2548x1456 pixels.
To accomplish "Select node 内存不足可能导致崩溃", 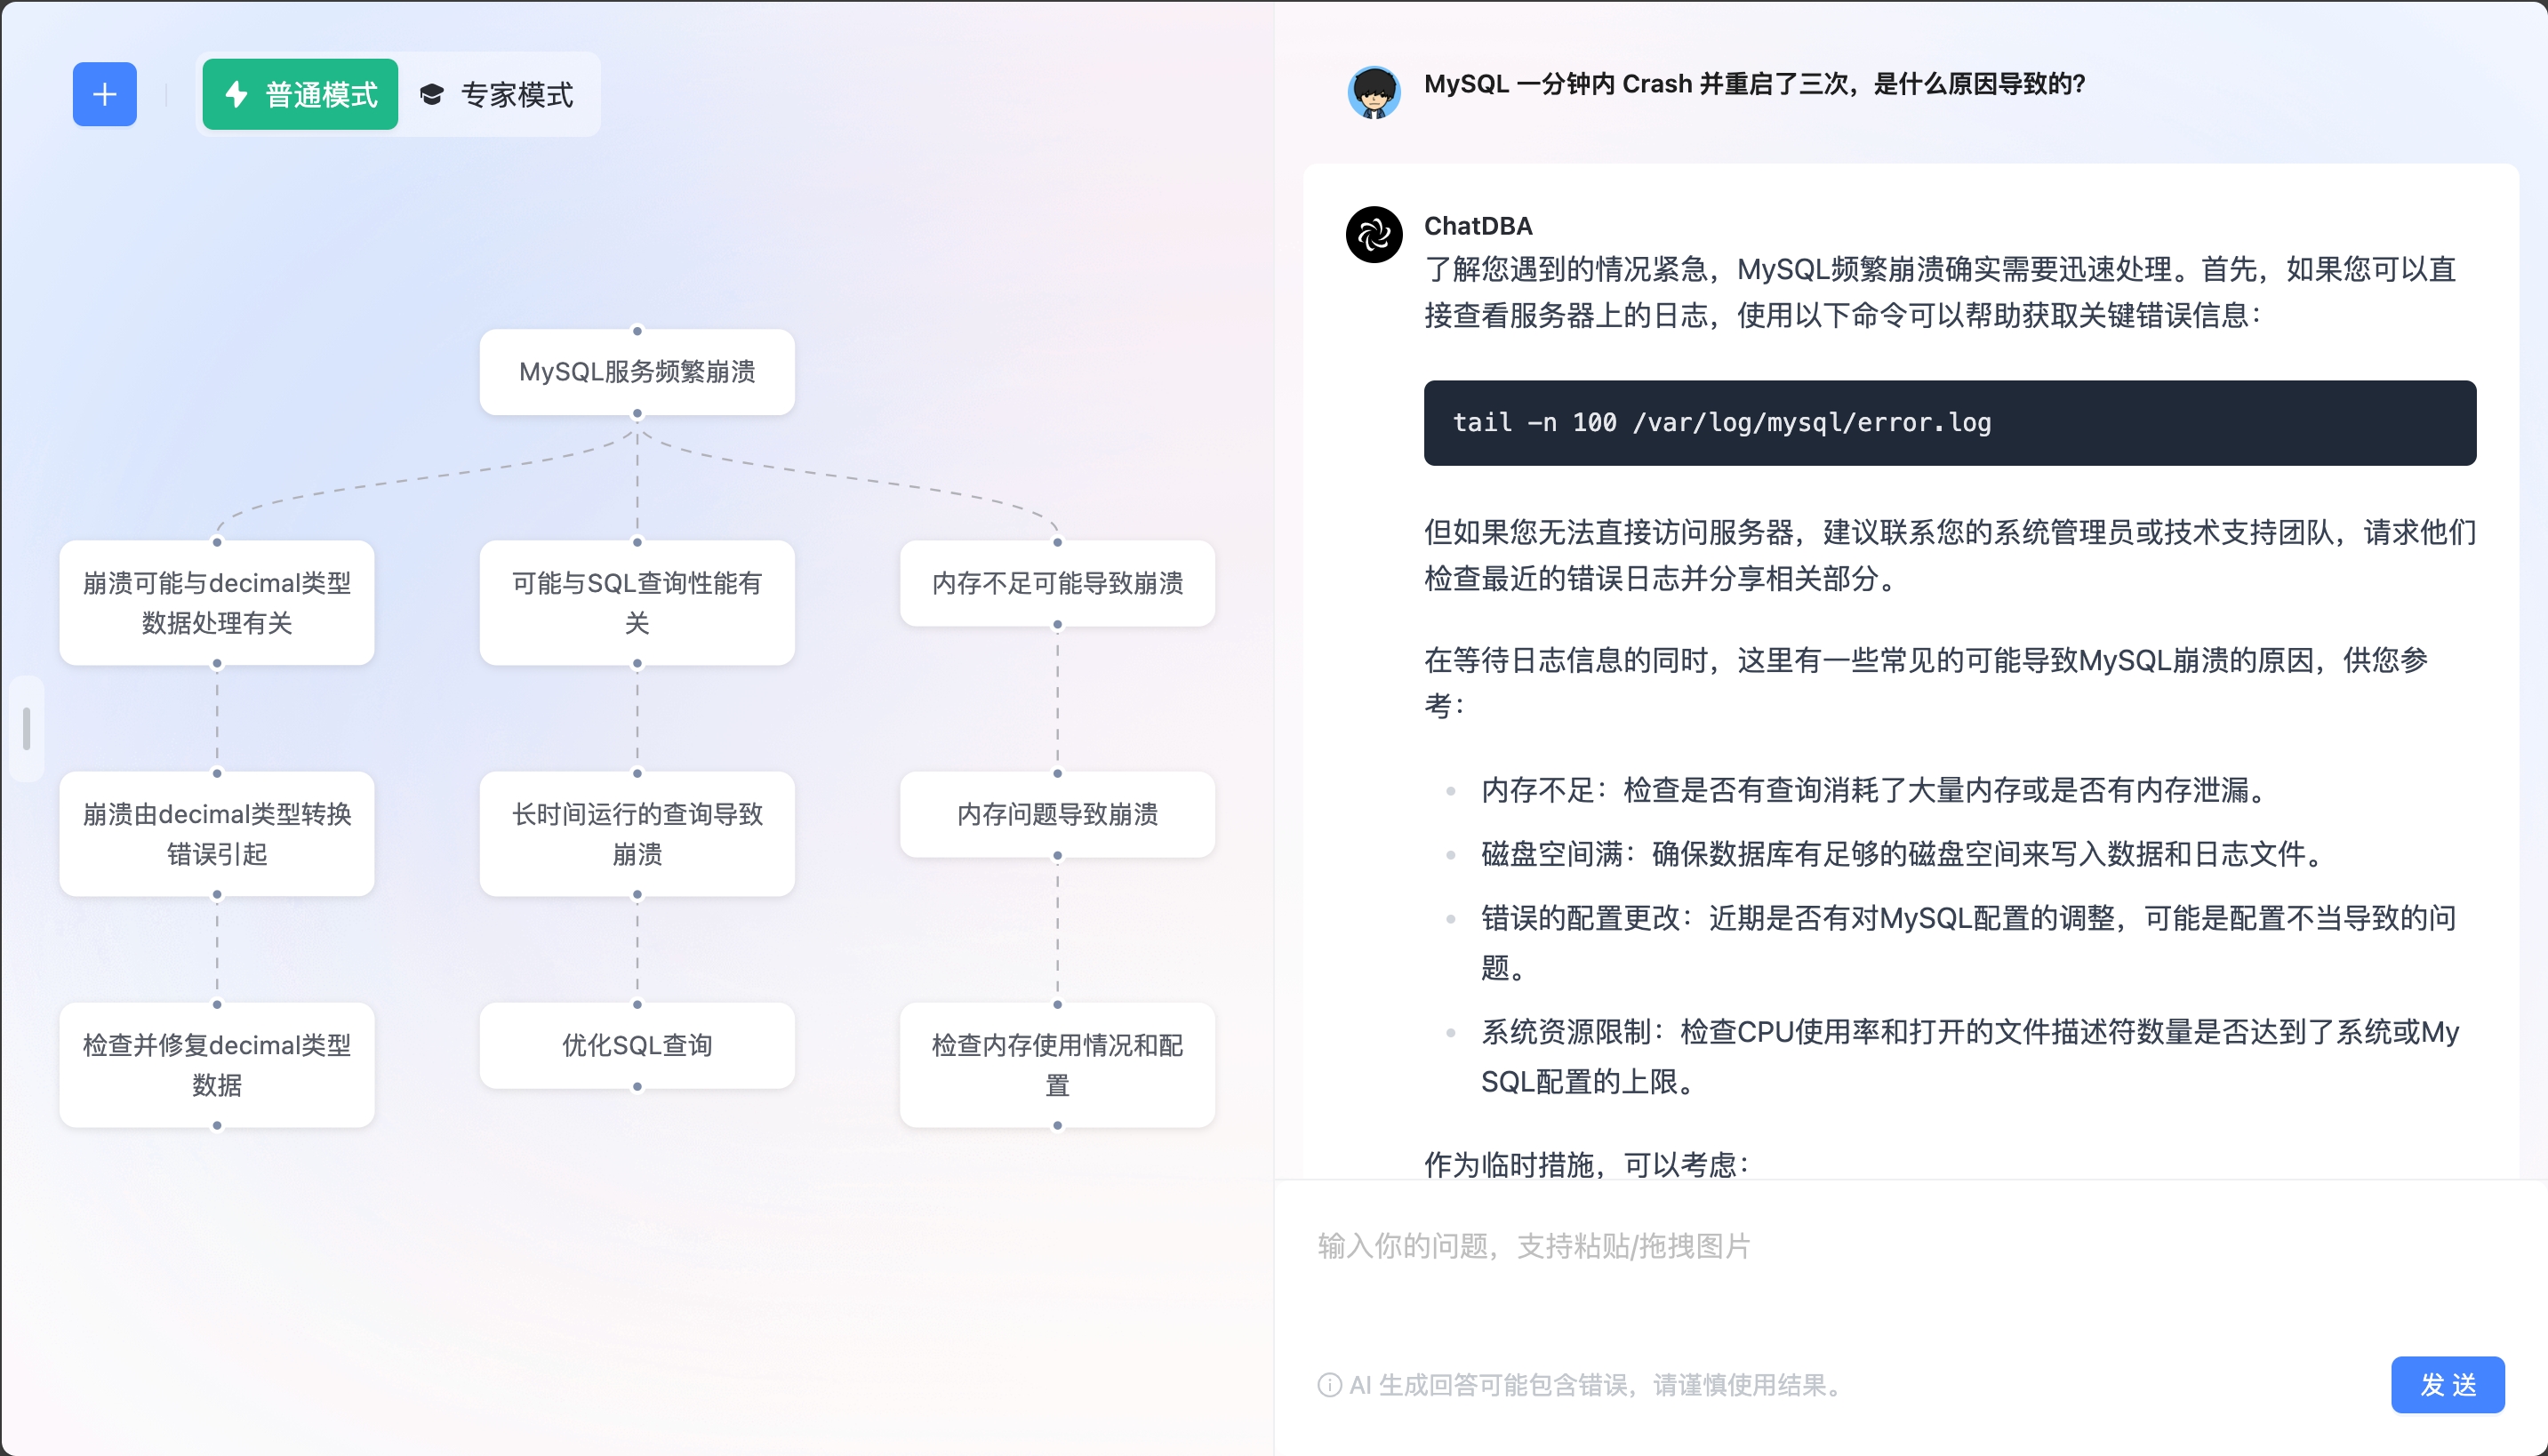I will pyautogui.click(x=1057, y=584).
